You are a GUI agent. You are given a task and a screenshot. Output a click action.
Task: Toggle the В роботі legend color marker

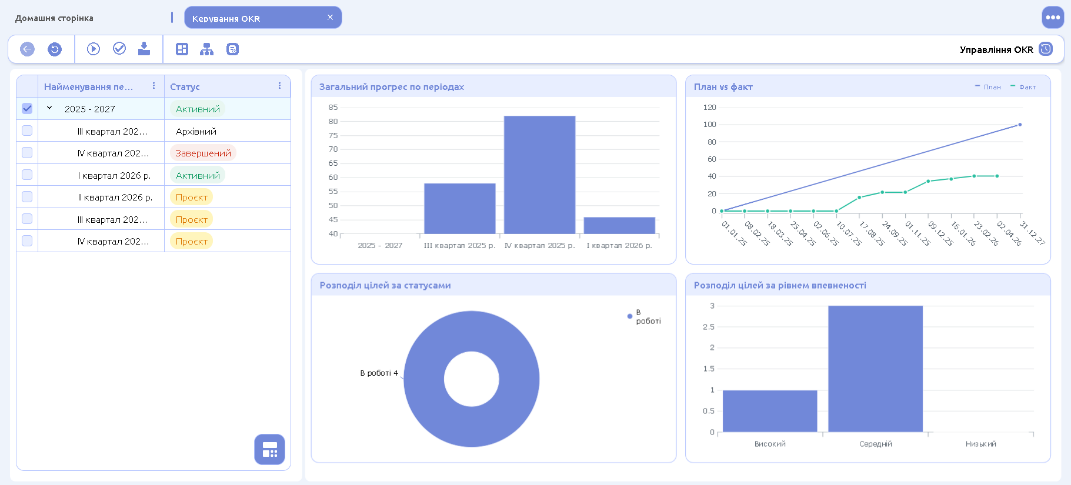click(x=630, y=316)
